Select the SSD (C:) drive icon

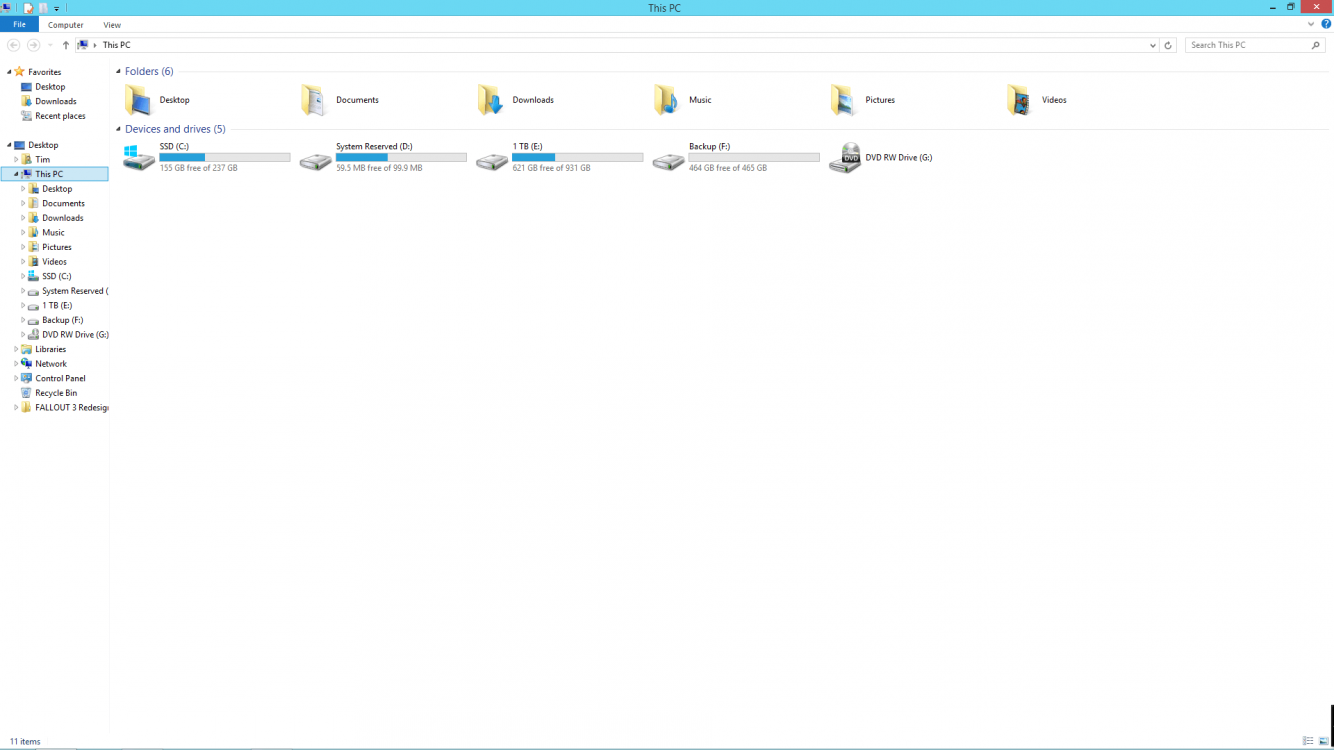pos(139,158)
